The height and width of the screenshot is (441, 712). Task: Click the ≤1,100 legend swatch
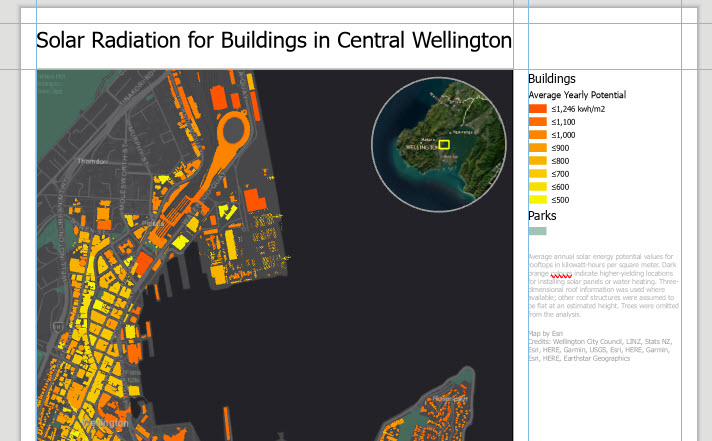(538, 122)
